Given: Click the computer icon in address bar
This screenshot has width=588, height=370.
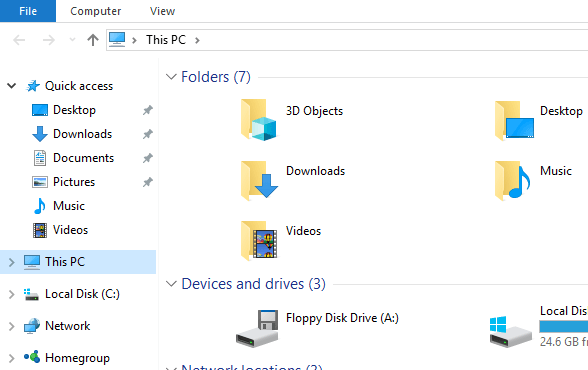Looking at the screenshot, I should click(117, 39).
